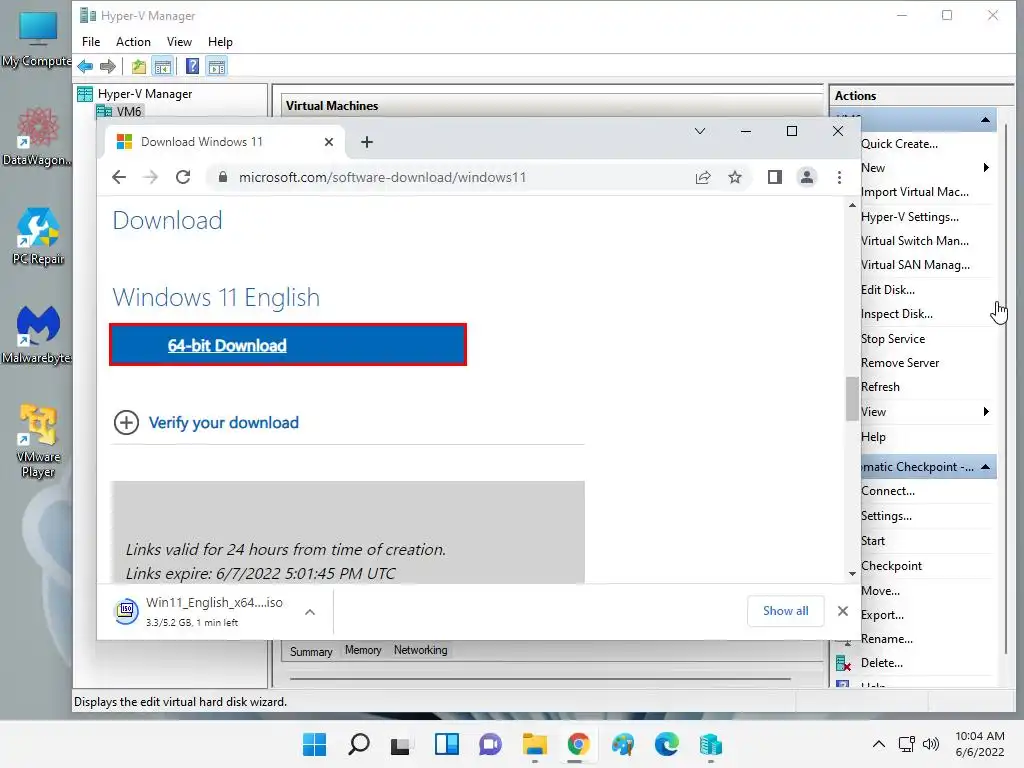Click the Hyper-V Manager taskbar icon

711,744
